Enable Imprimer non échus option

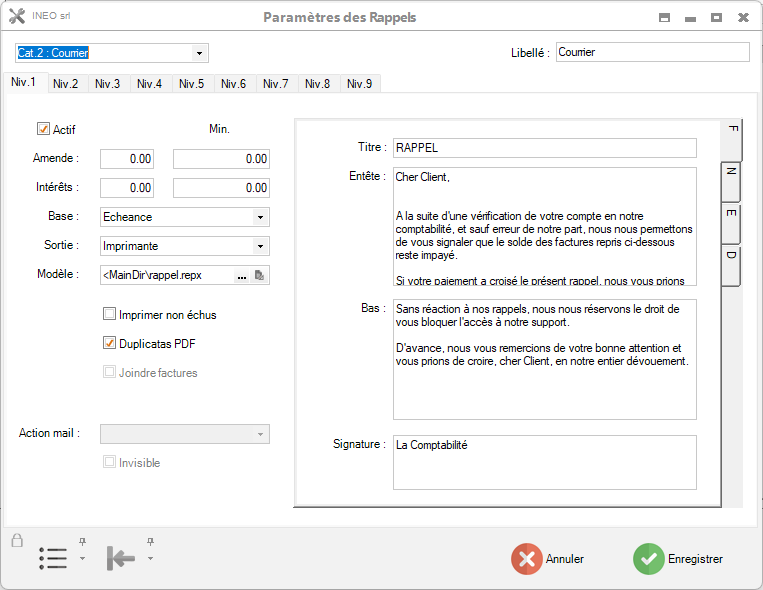pos(110,314)
